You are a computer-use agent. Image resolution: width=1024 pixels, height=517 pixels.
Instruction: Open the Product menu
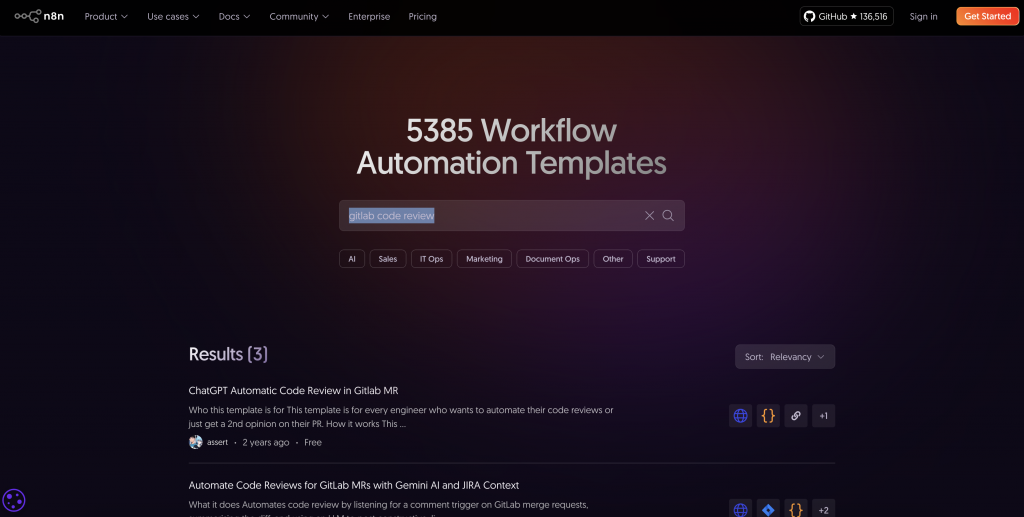point(106,16)
